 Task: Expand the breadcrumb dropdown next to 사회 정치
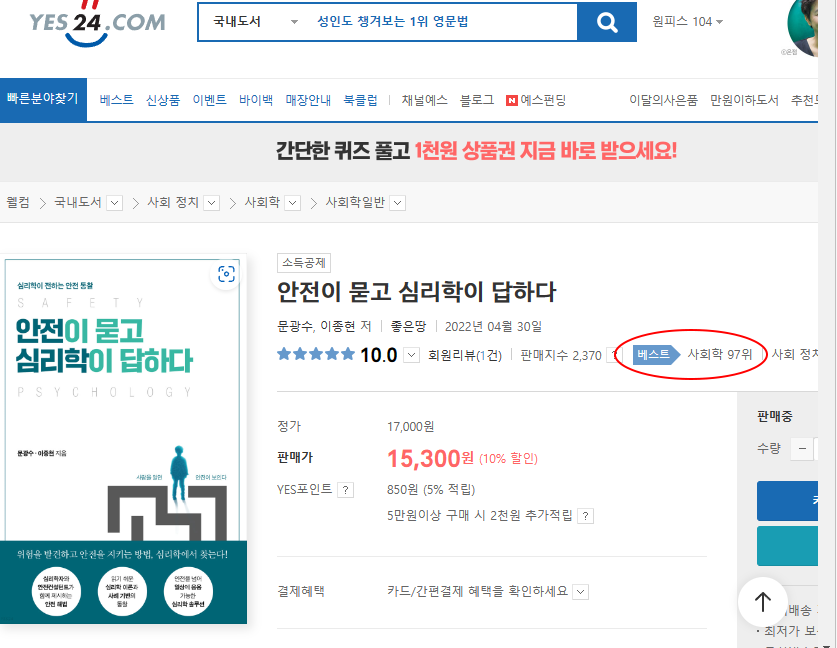point(212,203)
